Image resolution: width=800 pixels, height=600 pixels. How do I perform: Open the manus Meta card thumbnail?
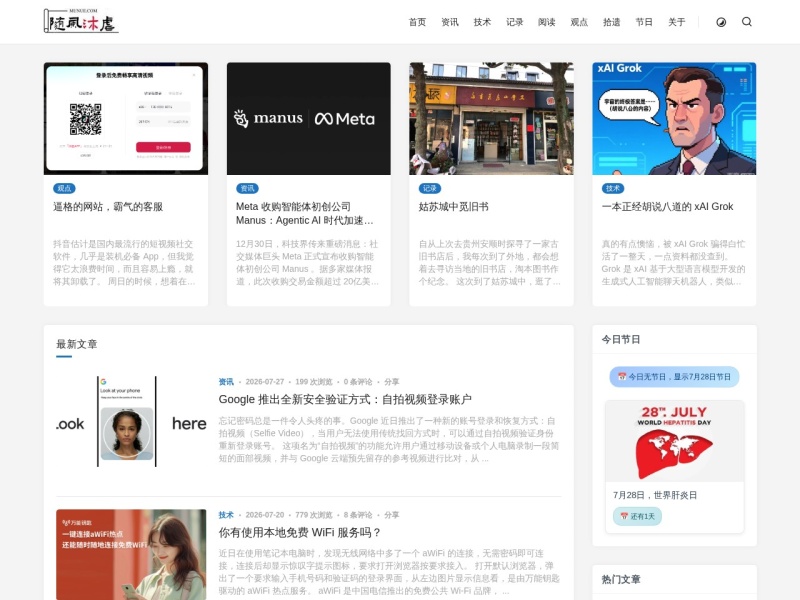(309, 118)
